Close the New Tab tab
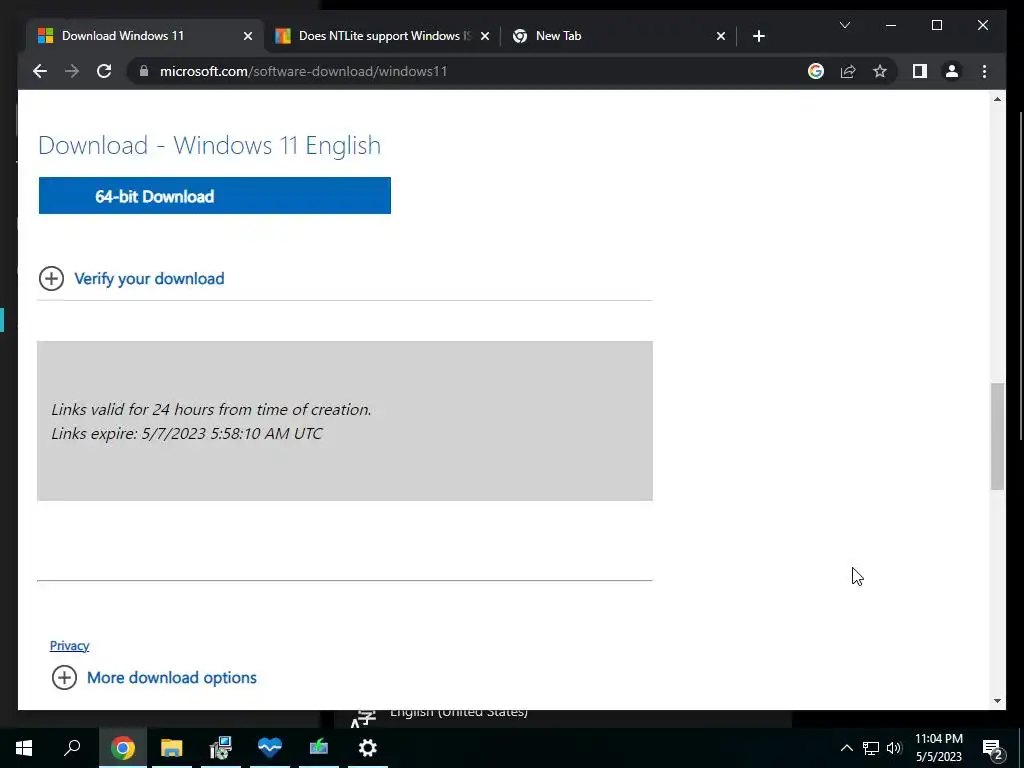 click(x=720, y=36)
